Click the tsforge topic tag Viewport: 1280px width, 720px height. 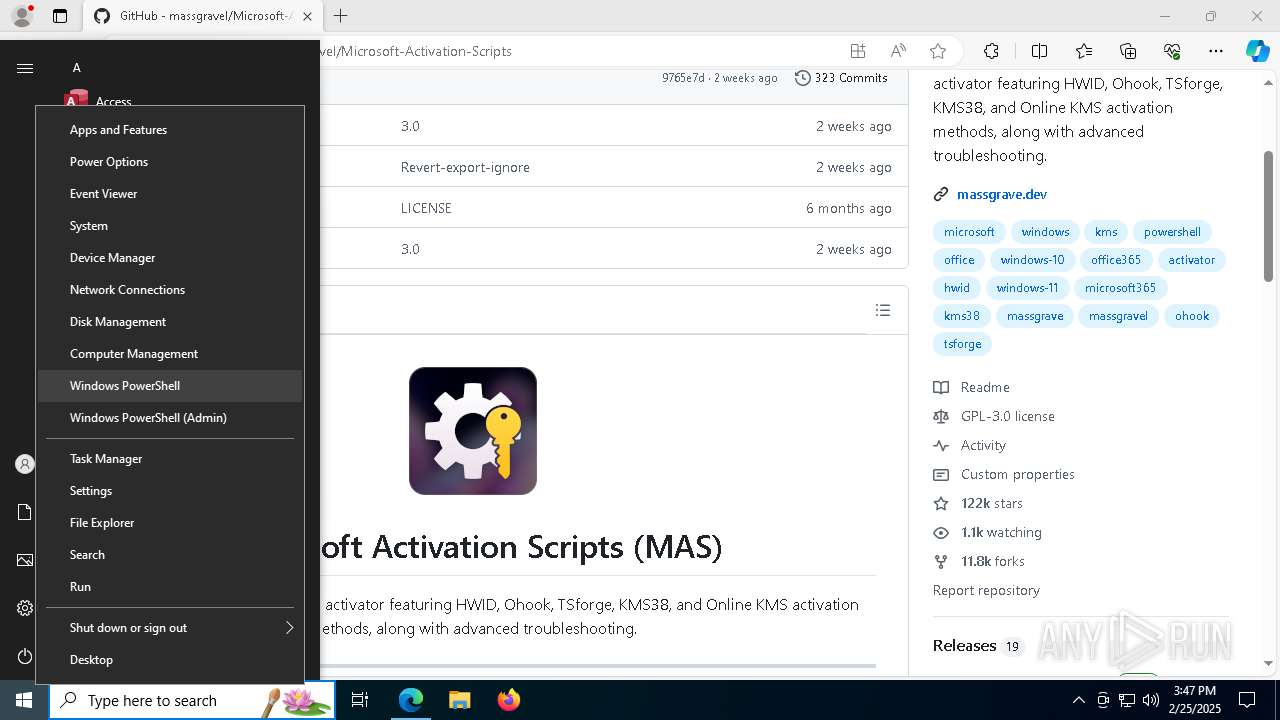pos(962,344)
